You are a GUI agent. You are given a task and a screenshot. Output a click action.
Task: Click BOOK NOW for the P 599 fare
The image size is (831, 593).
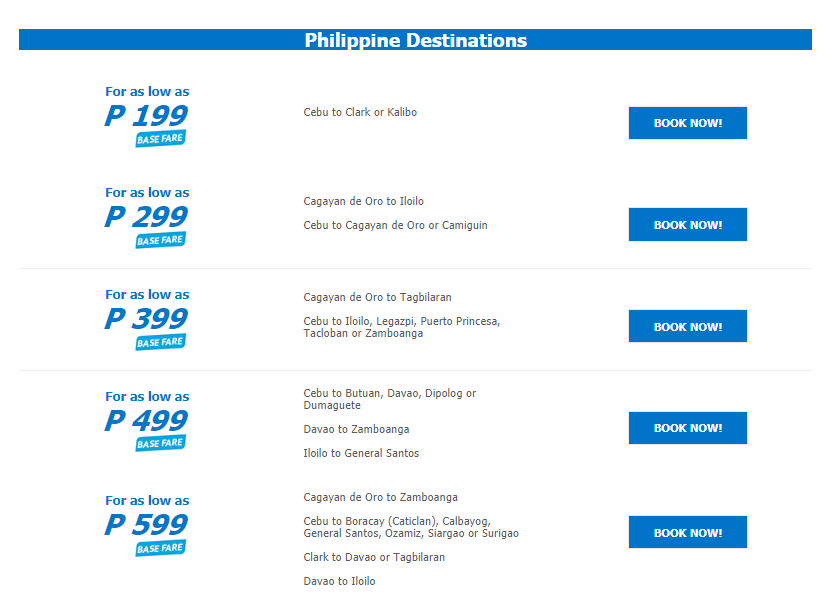[687, 532]
